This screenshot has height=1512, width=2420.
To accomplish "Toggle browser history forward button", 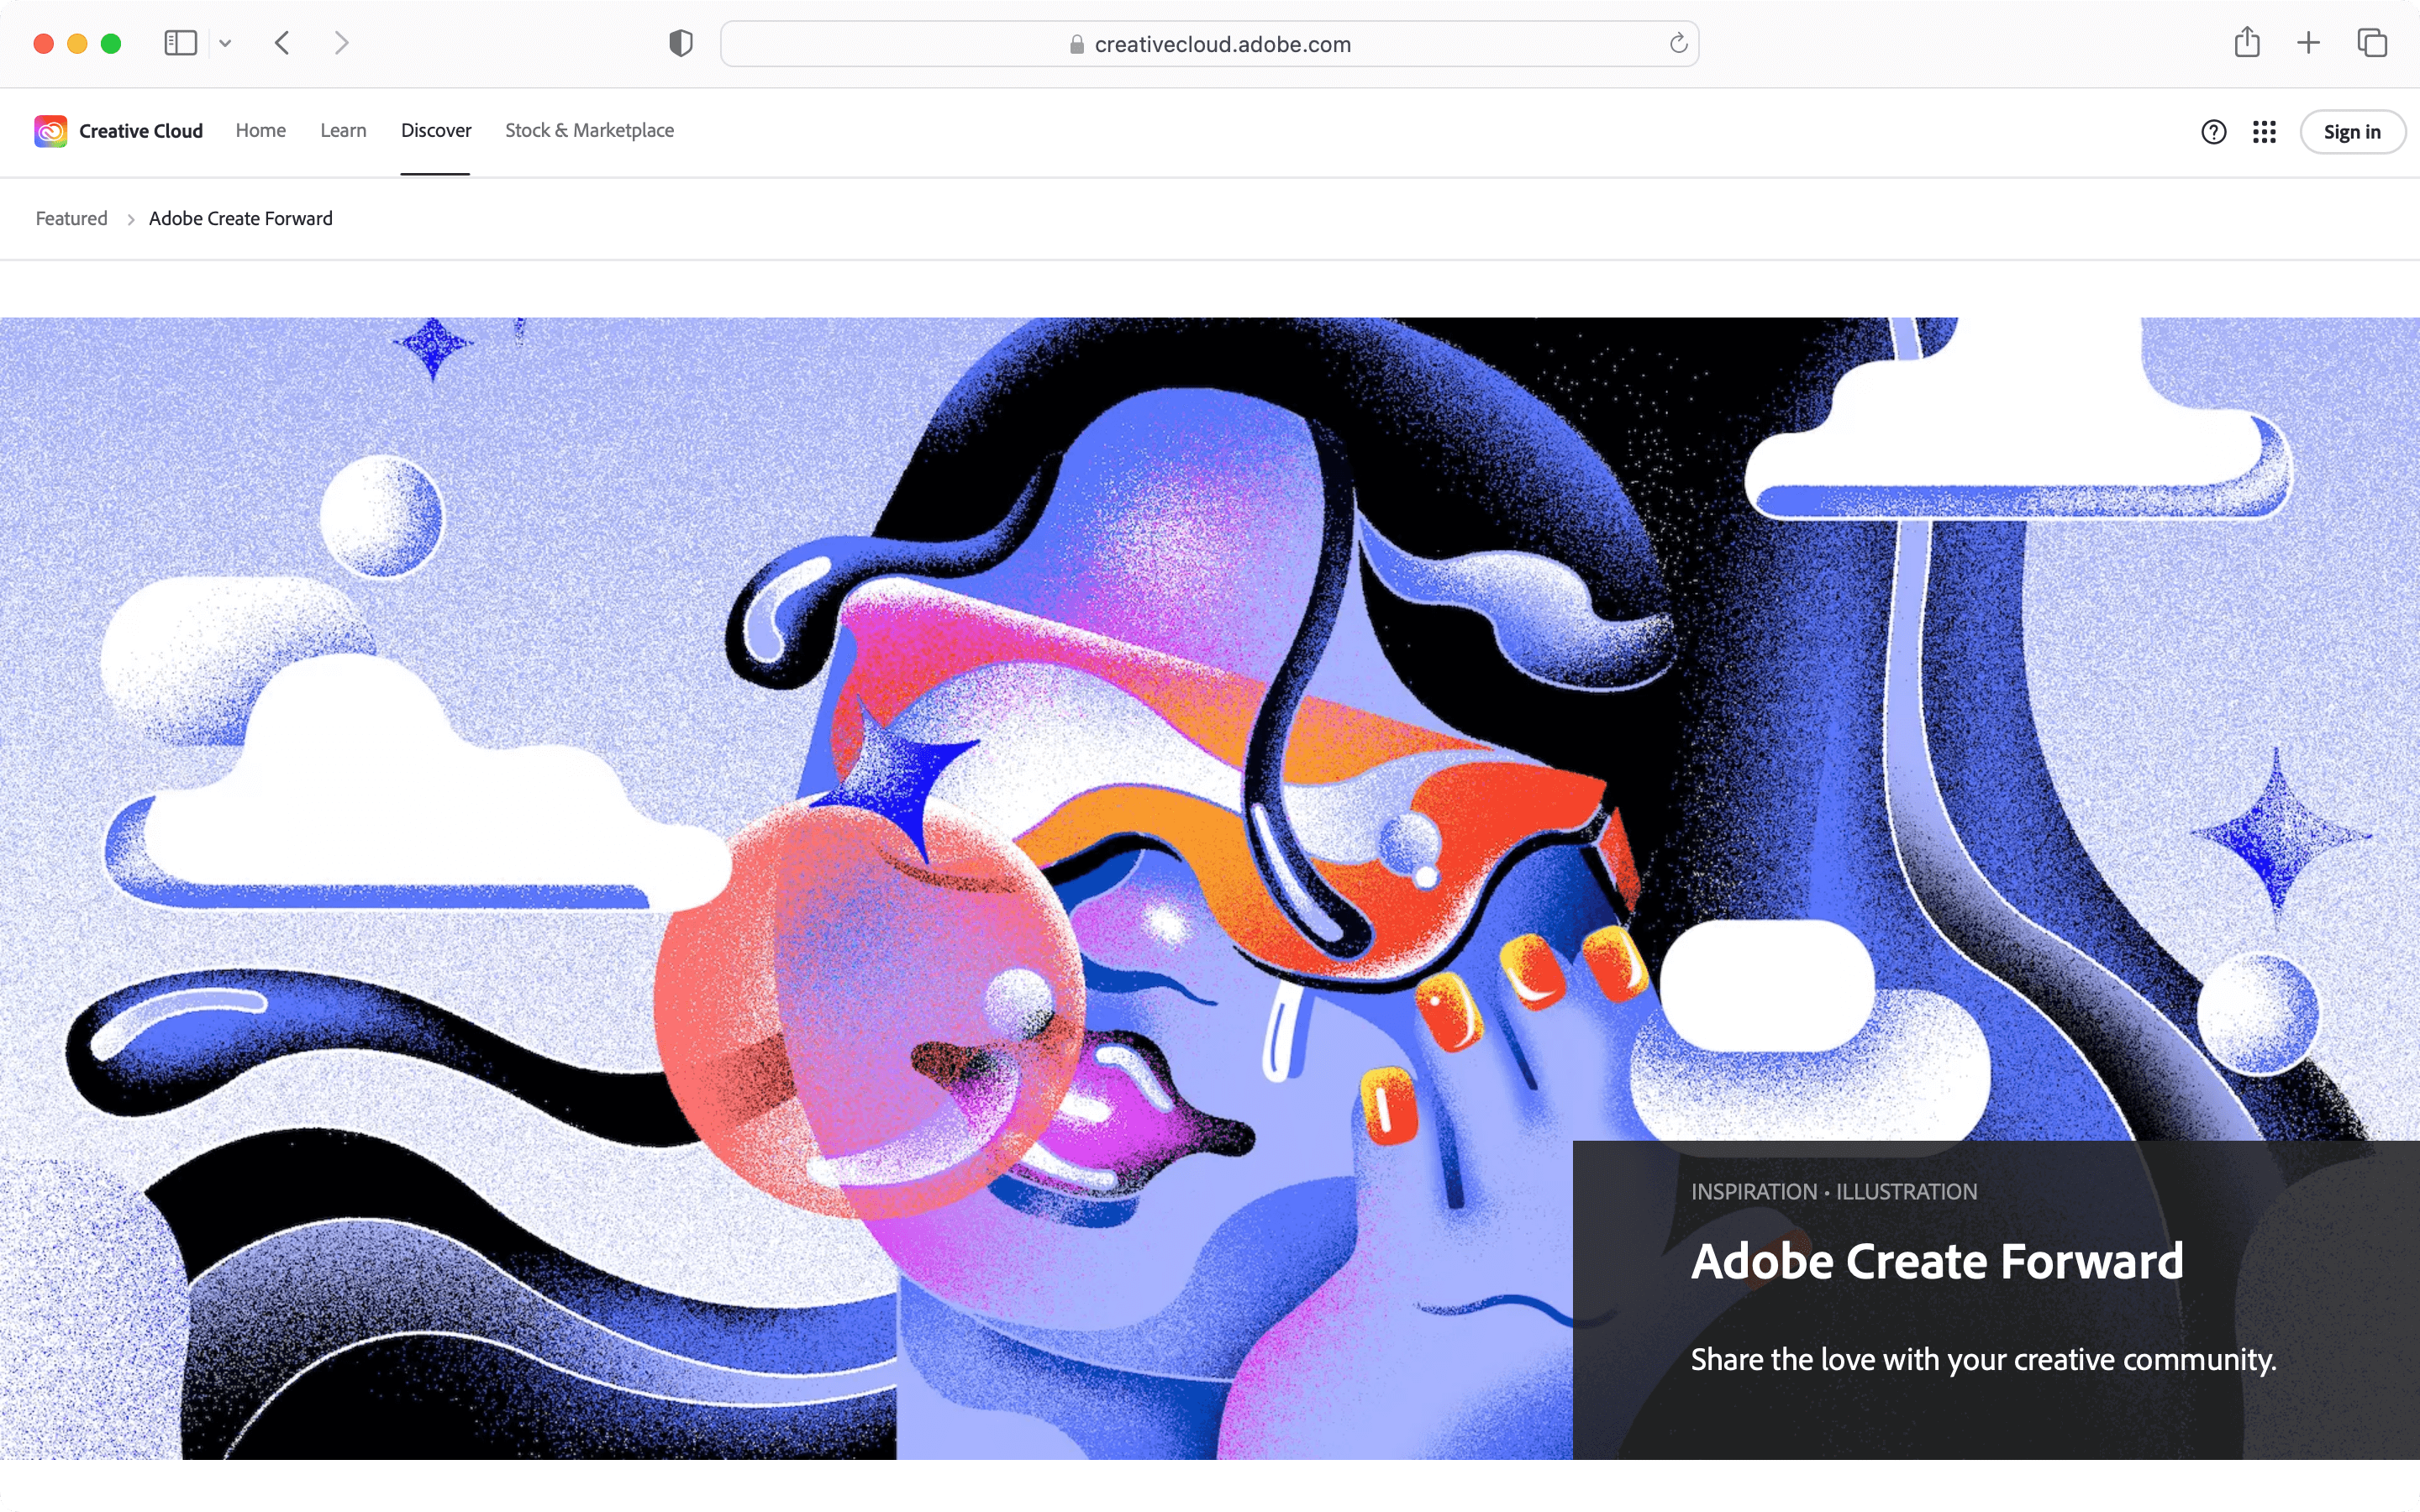I will [343, 42].
